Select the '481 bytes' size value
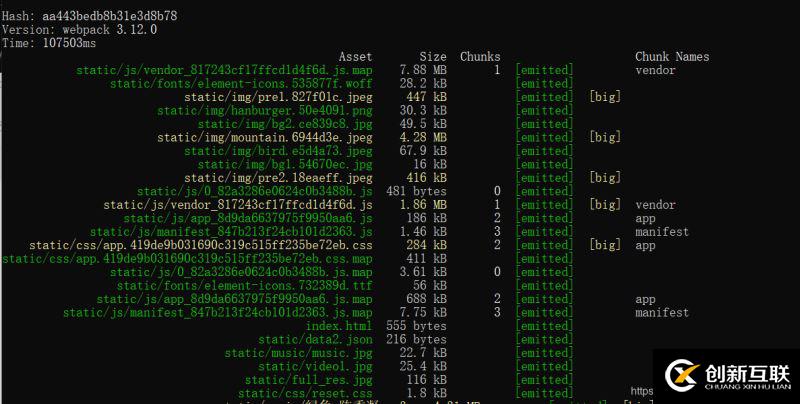 (416, 191)
